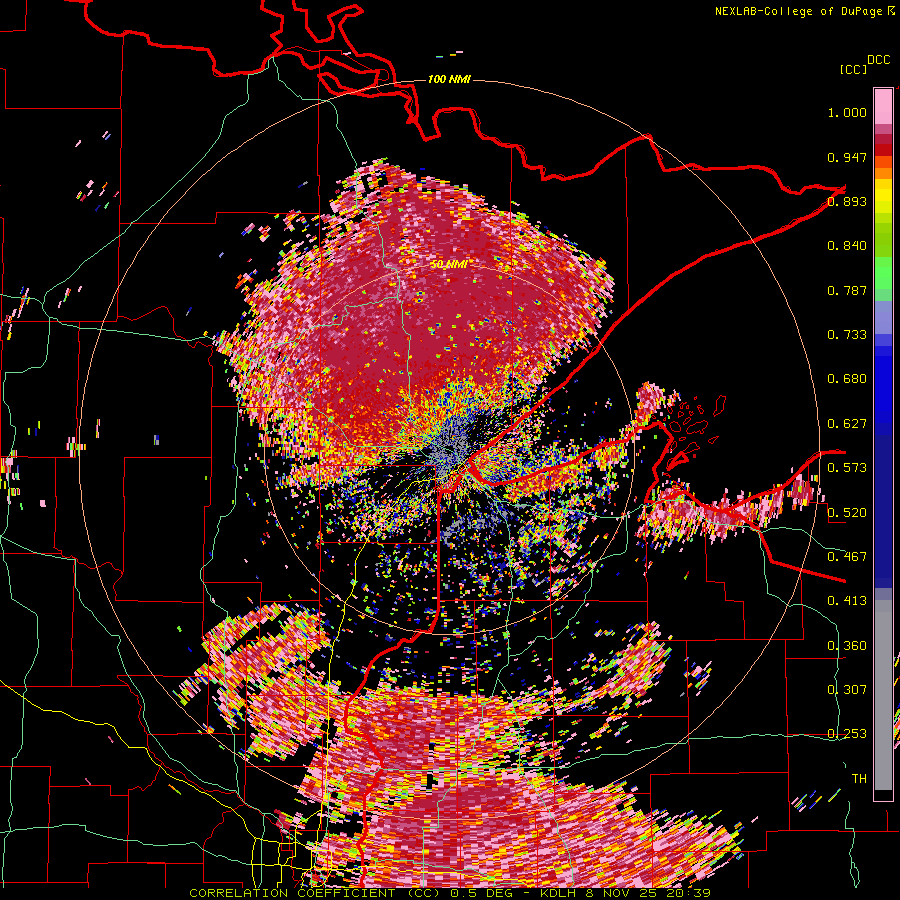Click the 50 NMI range ring label

[x=449, y=264]
